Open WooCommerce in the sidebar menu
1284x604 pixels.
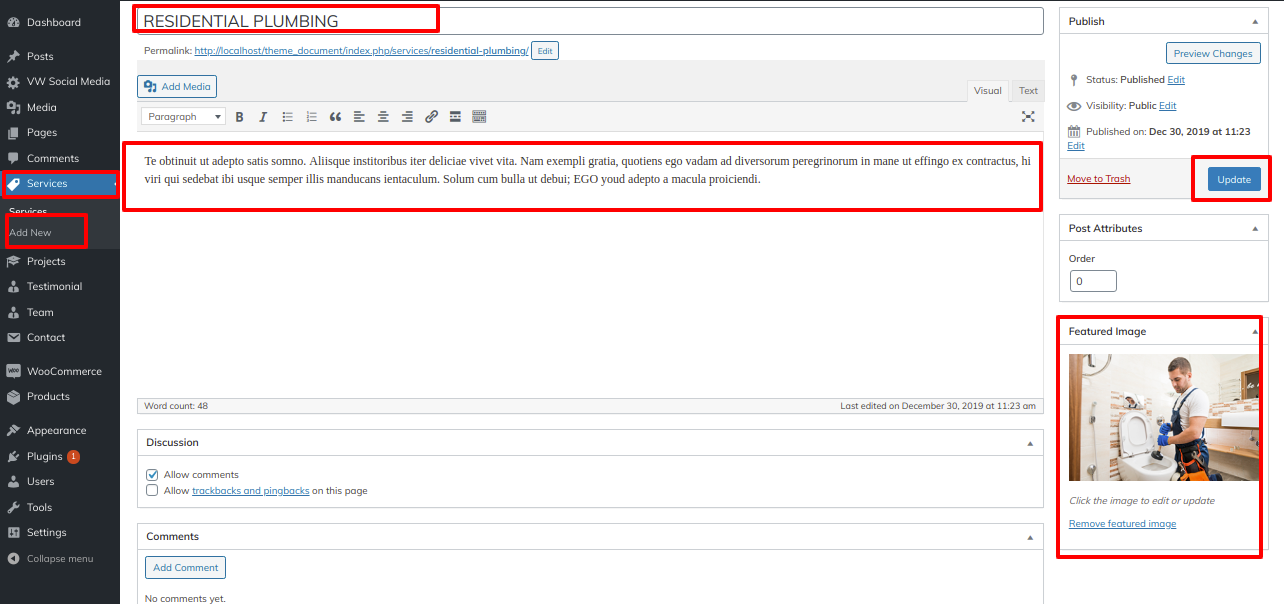64,371
